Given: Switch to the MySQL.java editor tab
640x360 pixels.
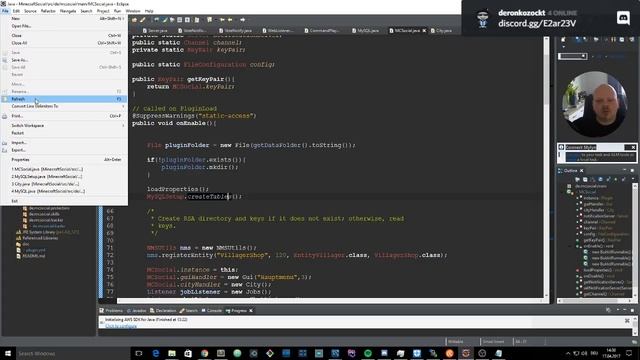Looking at the screenshot, I should [x=366, y=31].
